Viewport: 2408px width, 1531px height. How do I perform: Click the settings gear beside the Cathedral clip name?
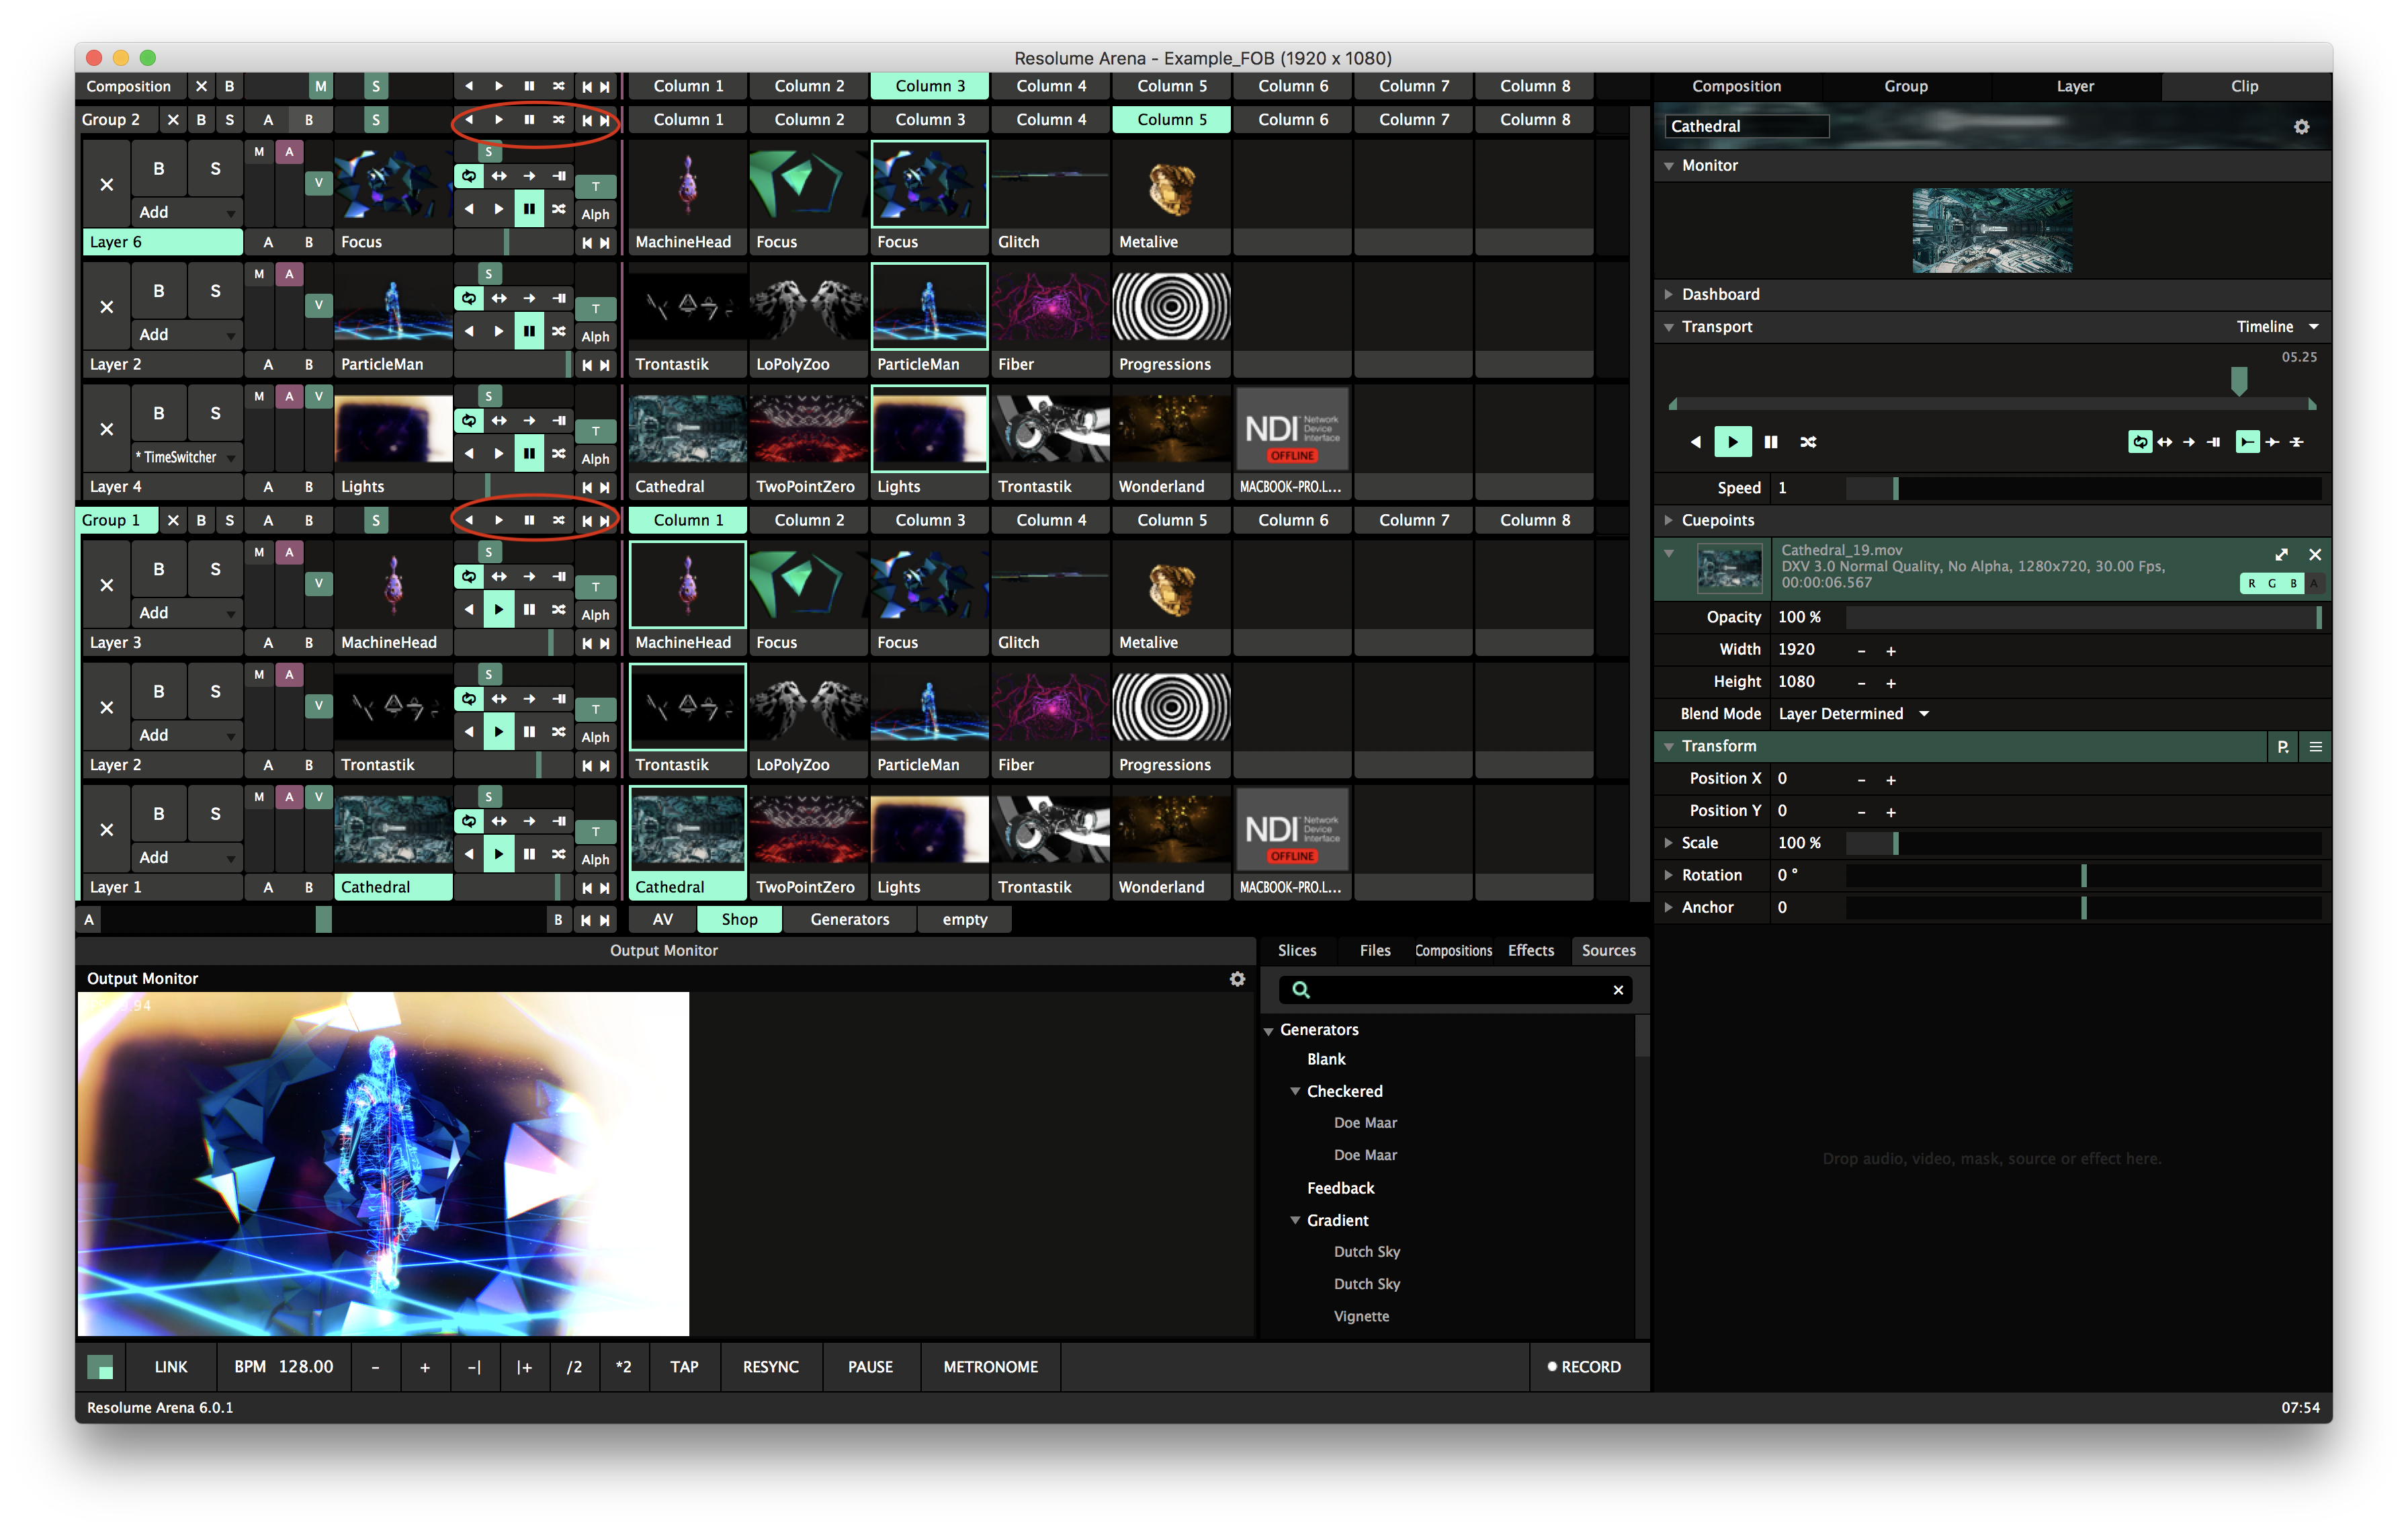pos(2301,127)
